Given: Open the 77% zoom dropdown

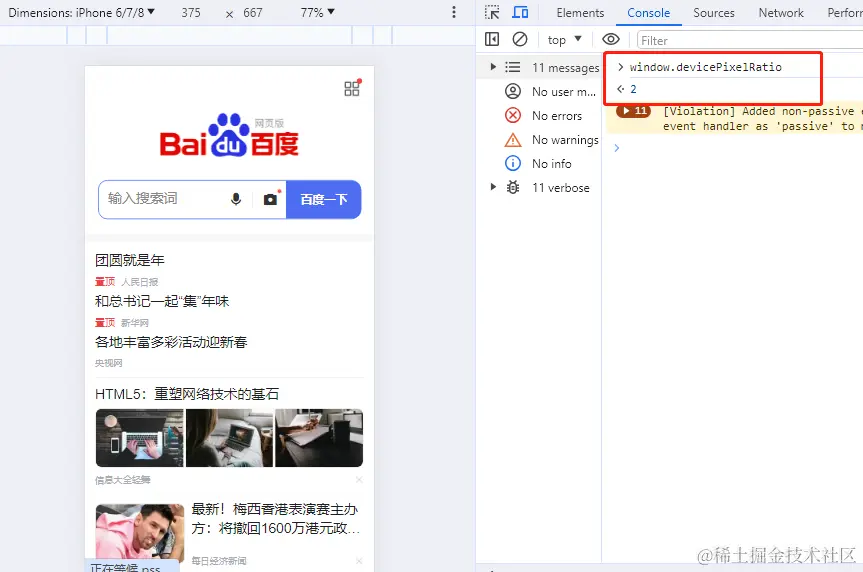Looking at the screenshot, I should coord(318,12).
